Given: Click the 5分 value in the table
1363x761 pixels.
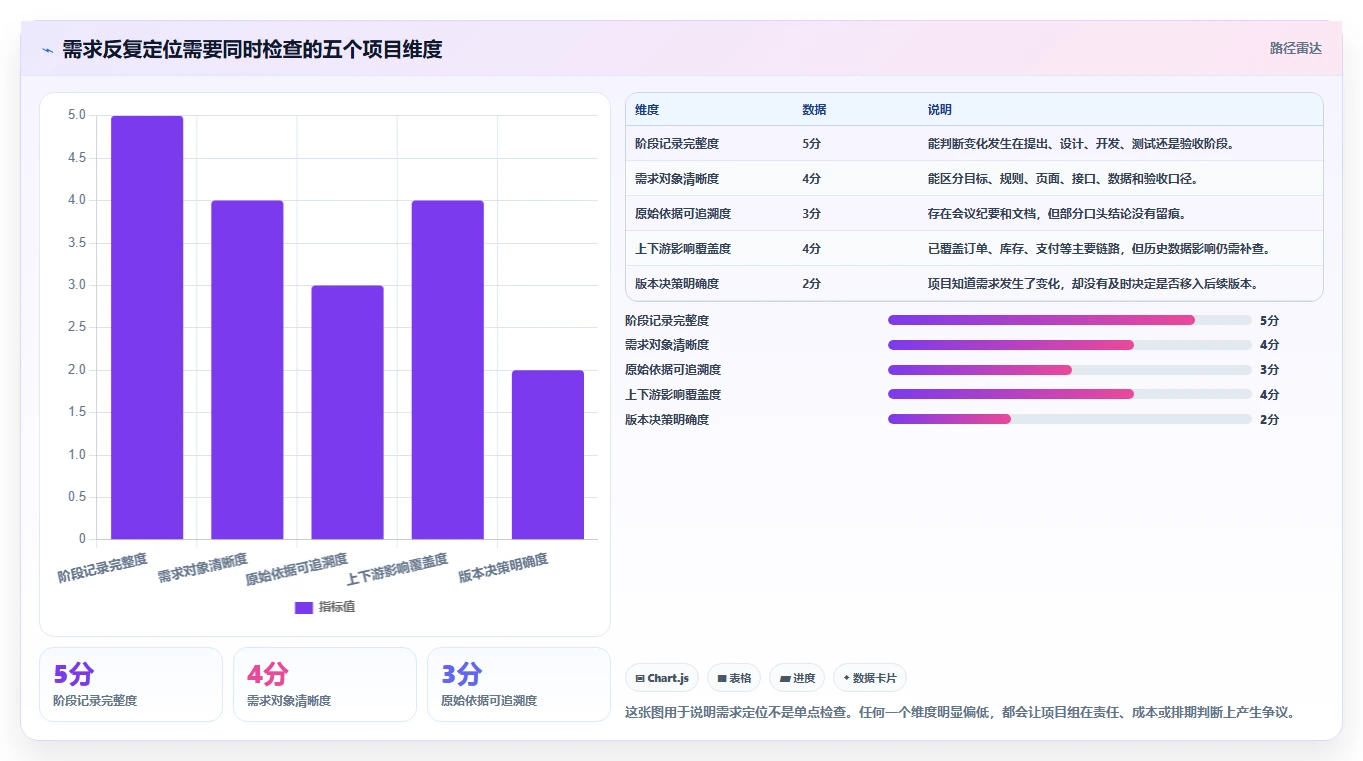Looking at the screenshot, I should (x=811, y=144).
